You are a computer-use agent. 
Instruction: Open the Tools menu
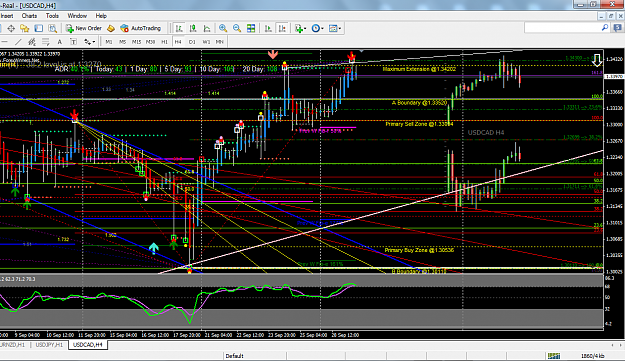(x=52, y=16)
